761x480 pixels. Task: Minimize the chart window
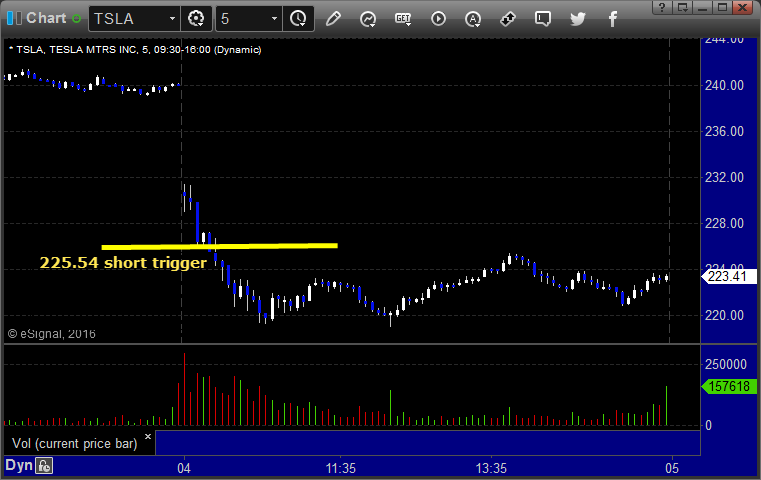(x=702, y=7)
